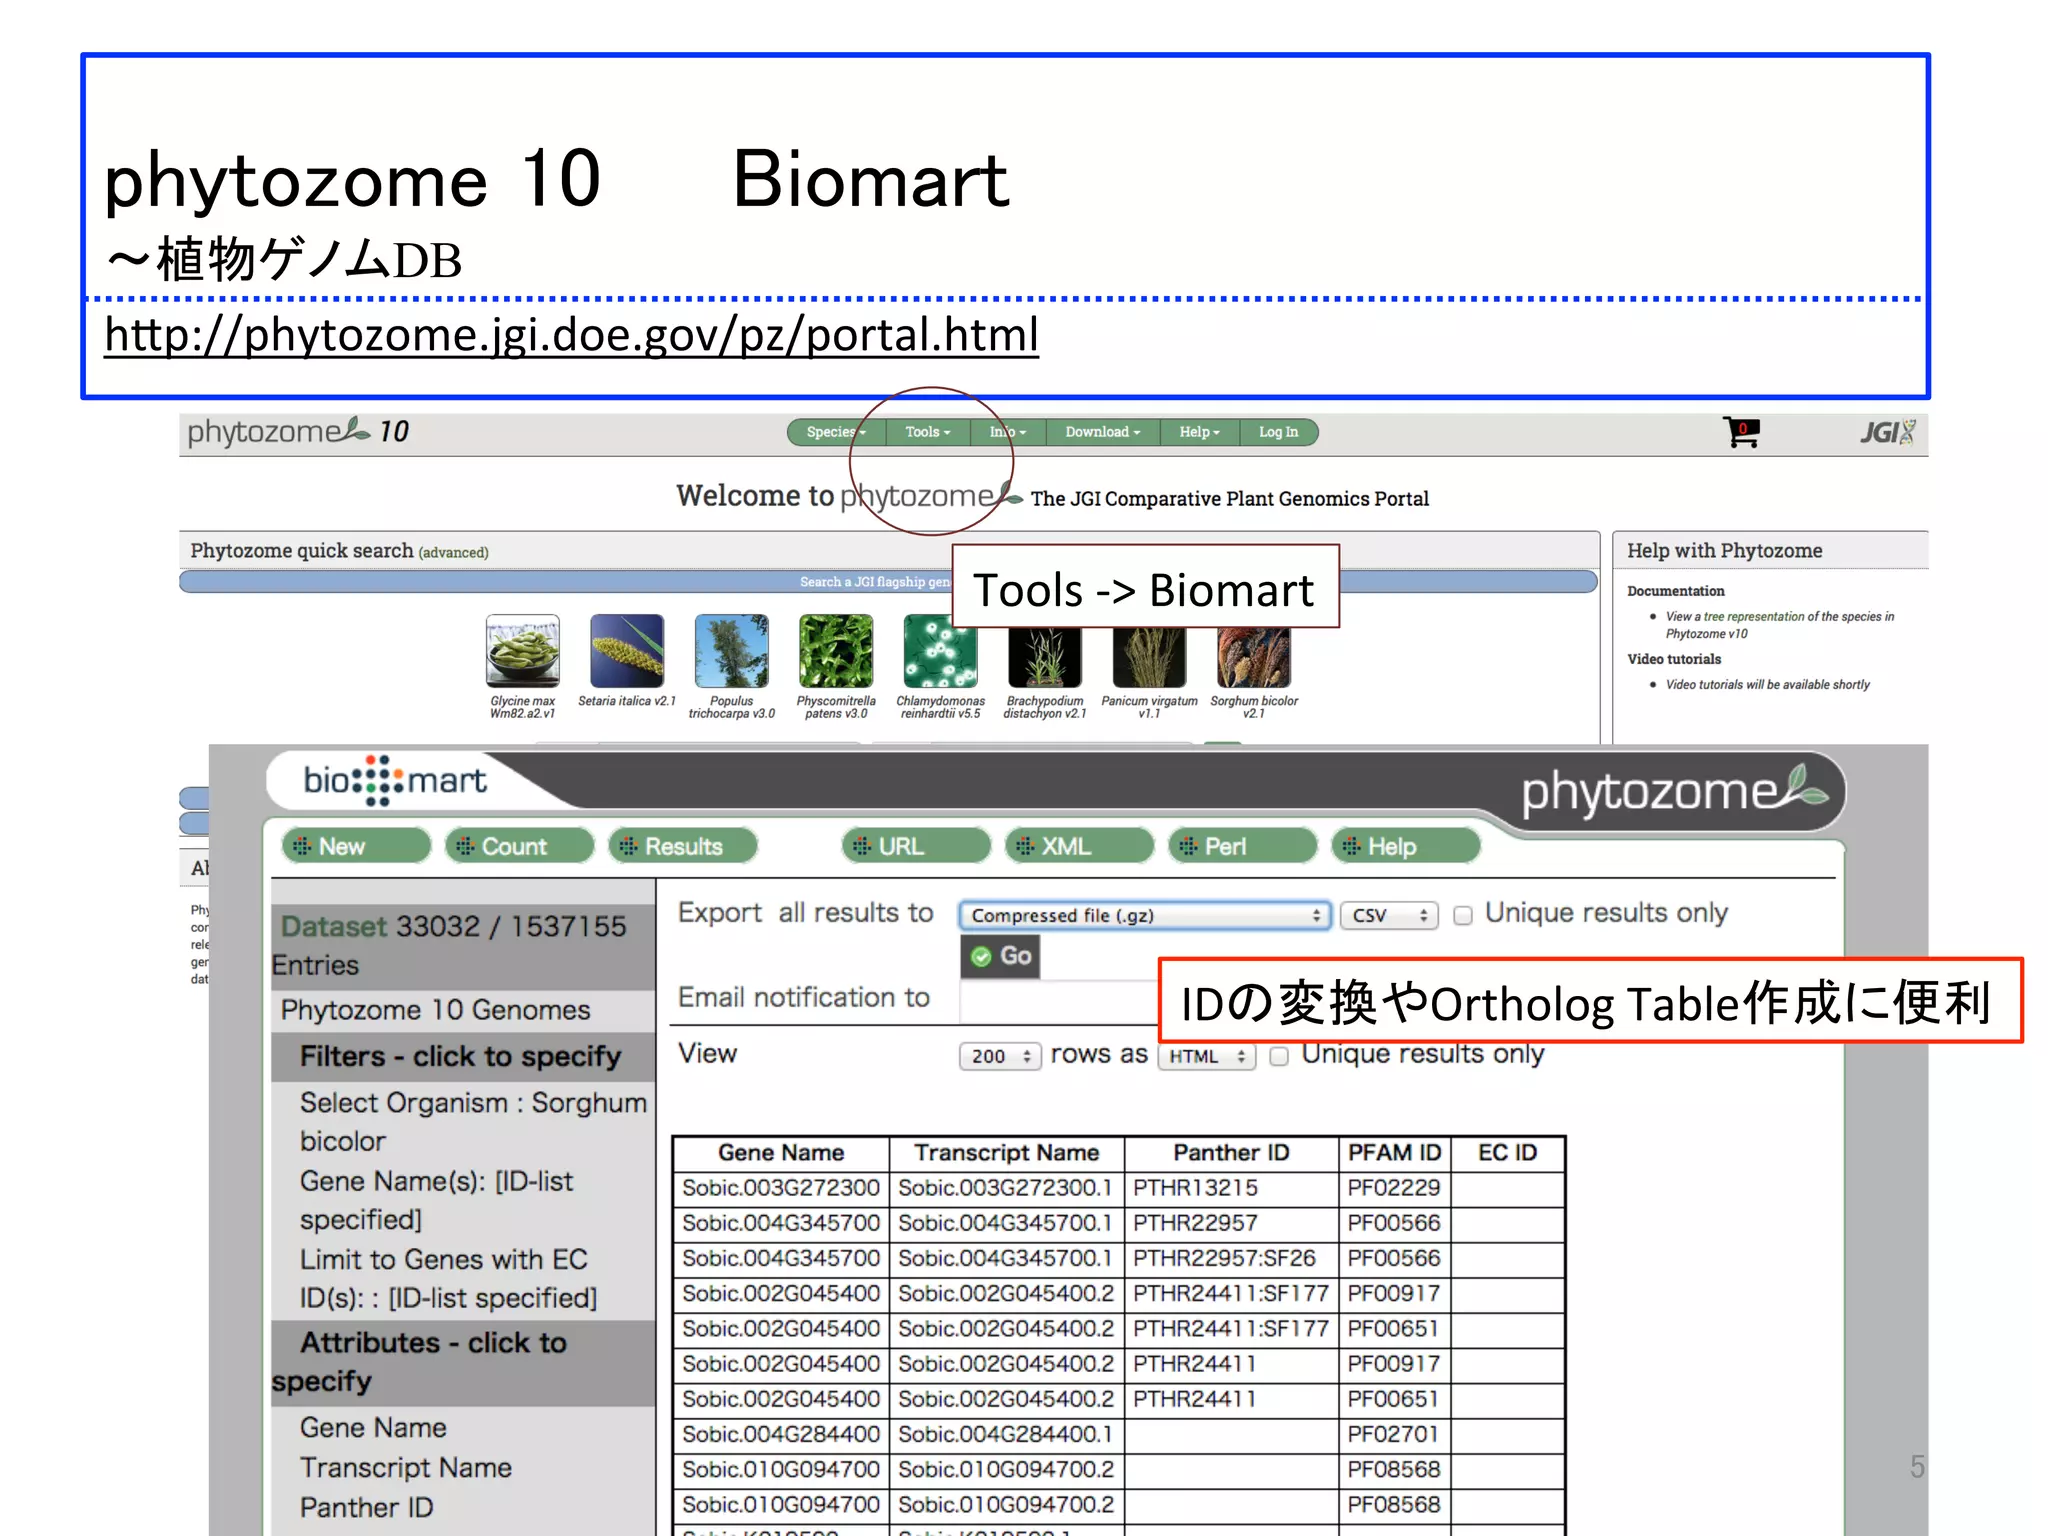The height and width of the screenshot is (1536, 2048).
Task: Select Setaria italica species thumbnail
Action: click(x=627, y=651)
